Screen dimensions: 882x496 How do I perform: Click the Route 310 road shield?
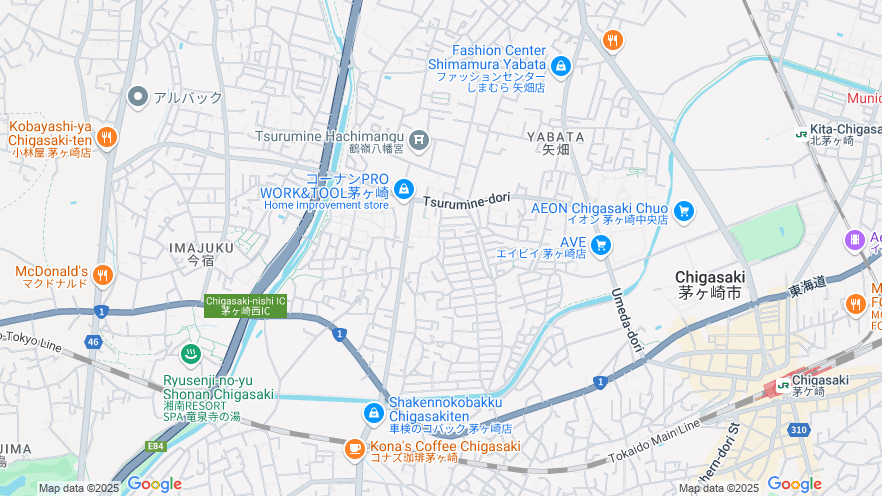click(x=798, y=430)
